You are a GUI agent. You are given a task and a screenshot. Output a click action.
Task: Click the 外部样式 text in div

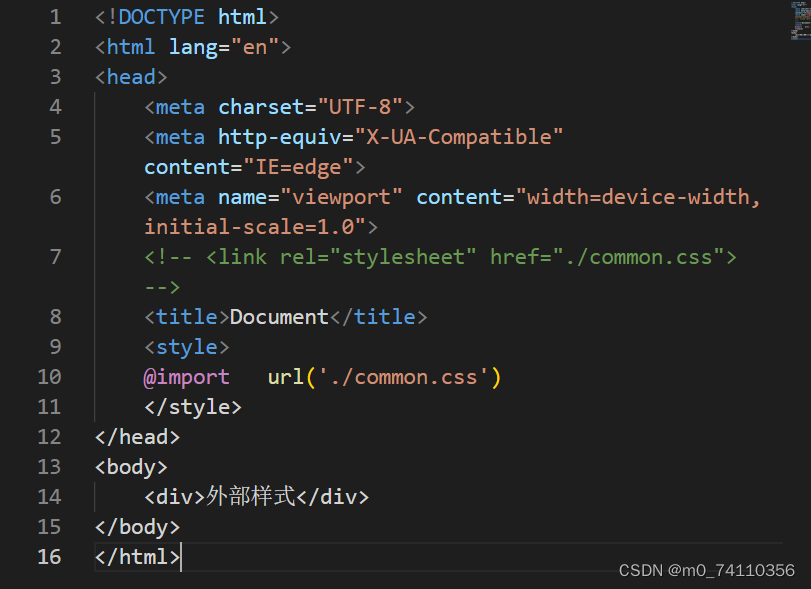click(251, 496)
